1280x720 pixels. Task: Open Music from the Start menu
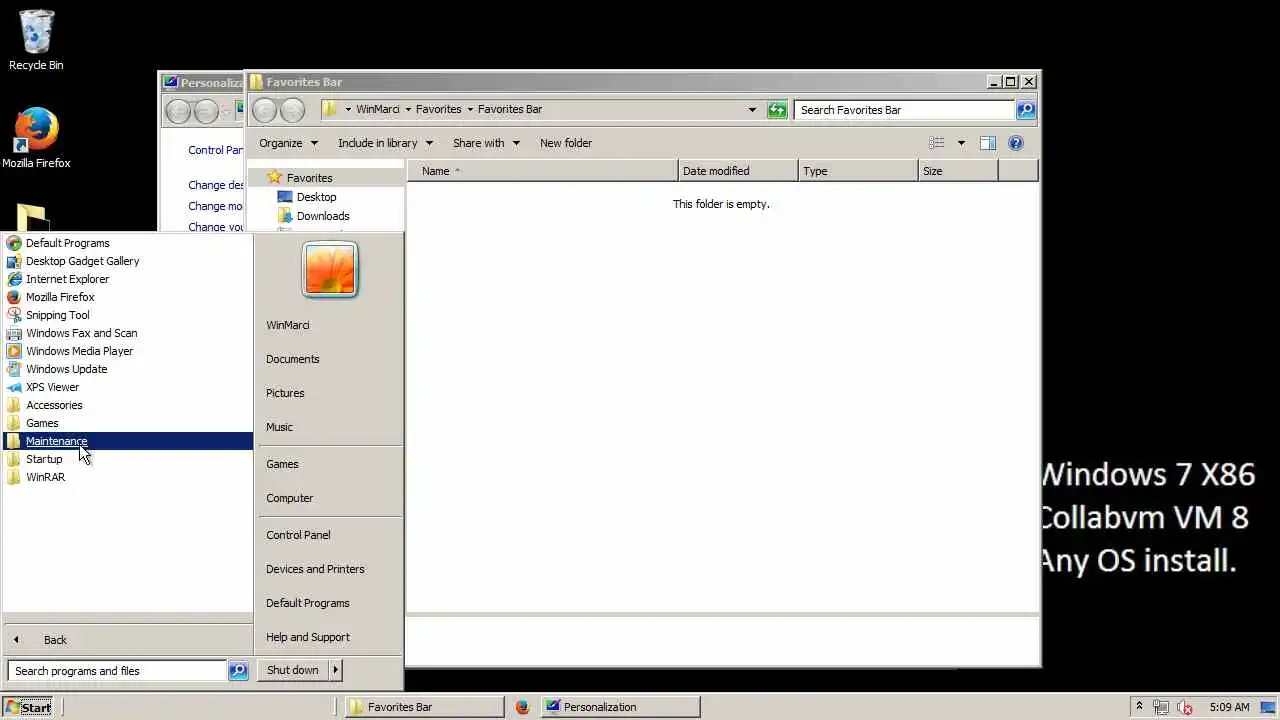(x=279, y=427)
